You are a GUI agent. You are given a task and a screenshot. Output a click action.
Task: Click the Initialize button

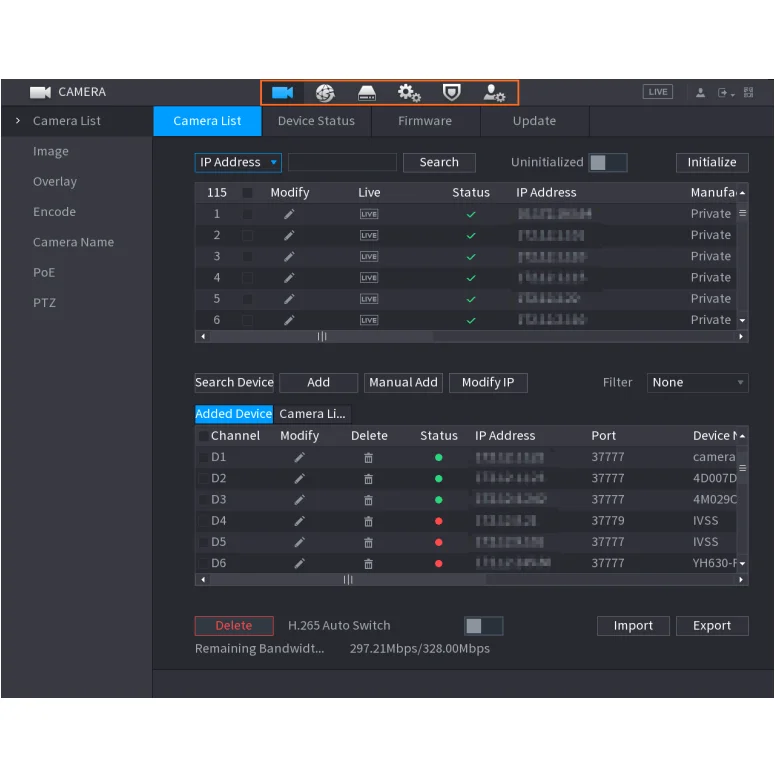pyautogui.click(x=712, y=163)
